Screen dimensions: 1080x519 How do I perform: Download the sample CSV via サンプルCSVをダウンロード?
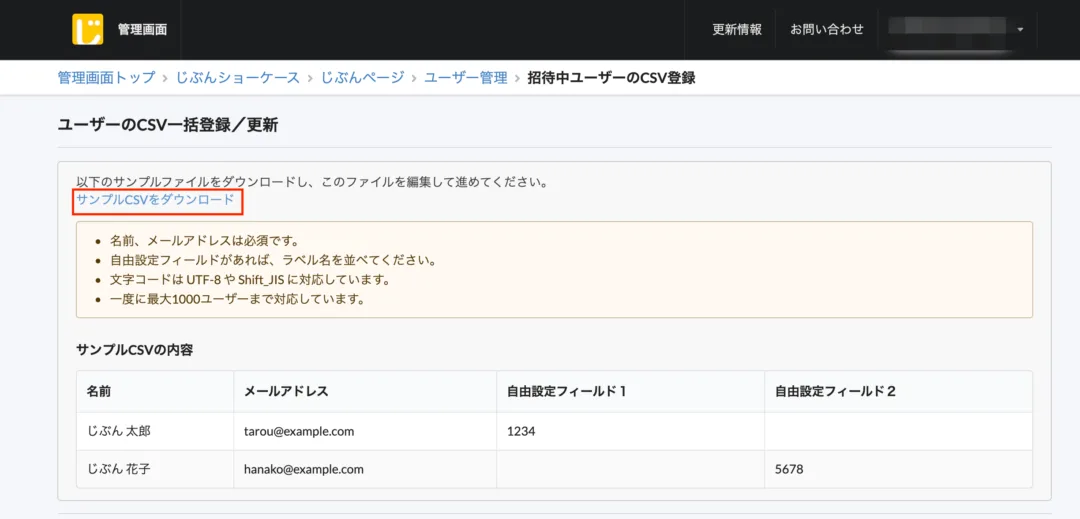[x=156, y=200]
